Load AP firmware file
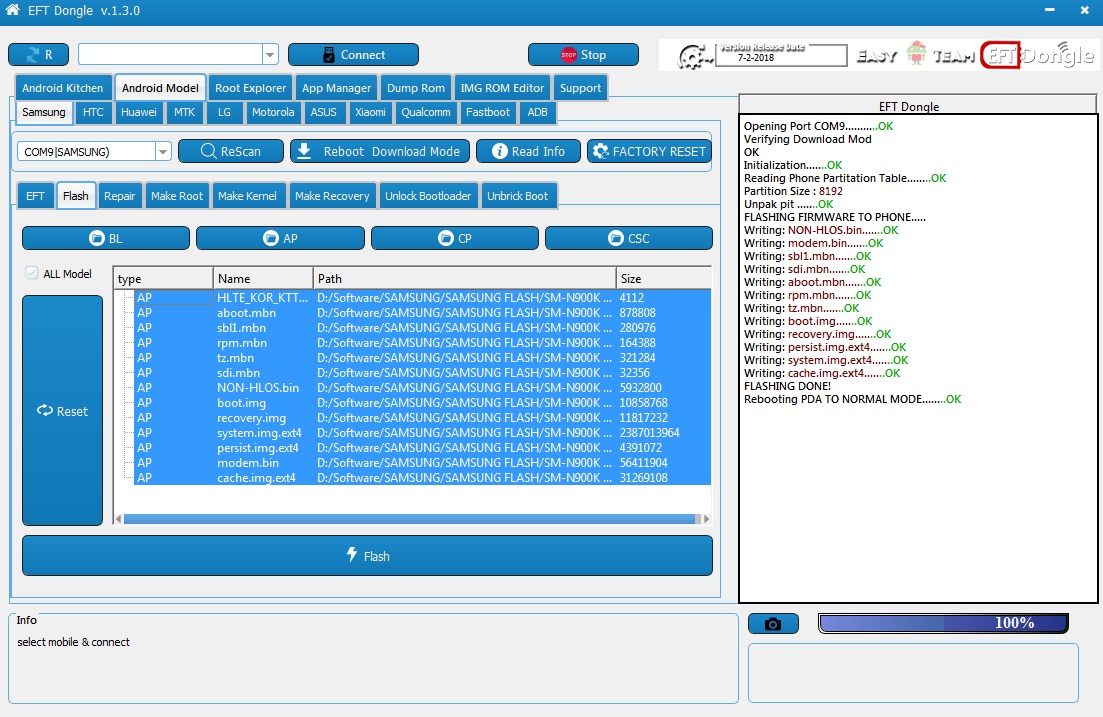The width and height of the screenshot is (1103, 717). pos(280,239)
